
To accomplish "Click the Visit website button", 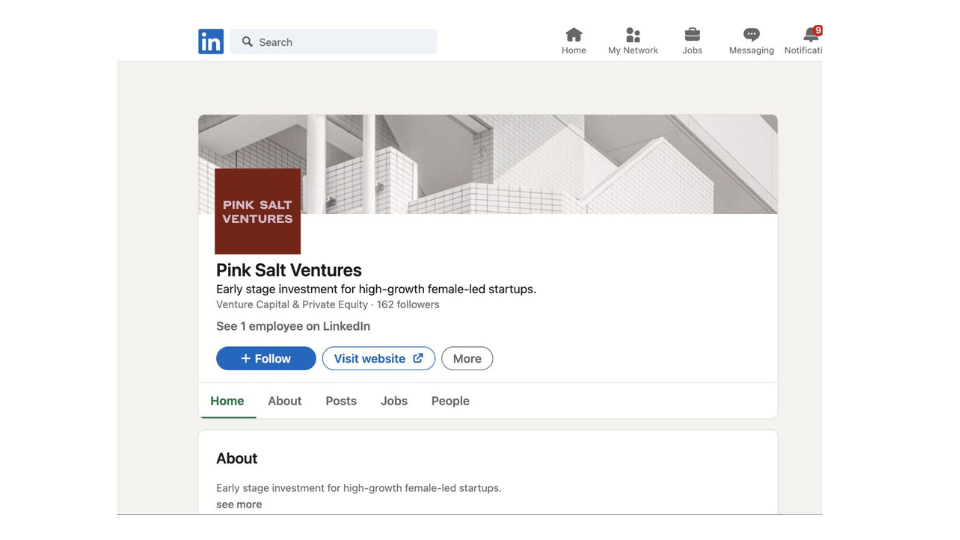I will coord(378,359).
